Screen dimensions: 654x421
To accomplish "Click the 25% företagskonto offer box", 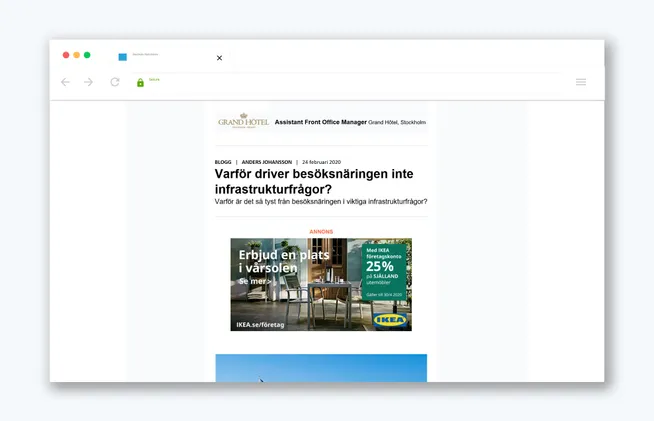I will point(384,272).
